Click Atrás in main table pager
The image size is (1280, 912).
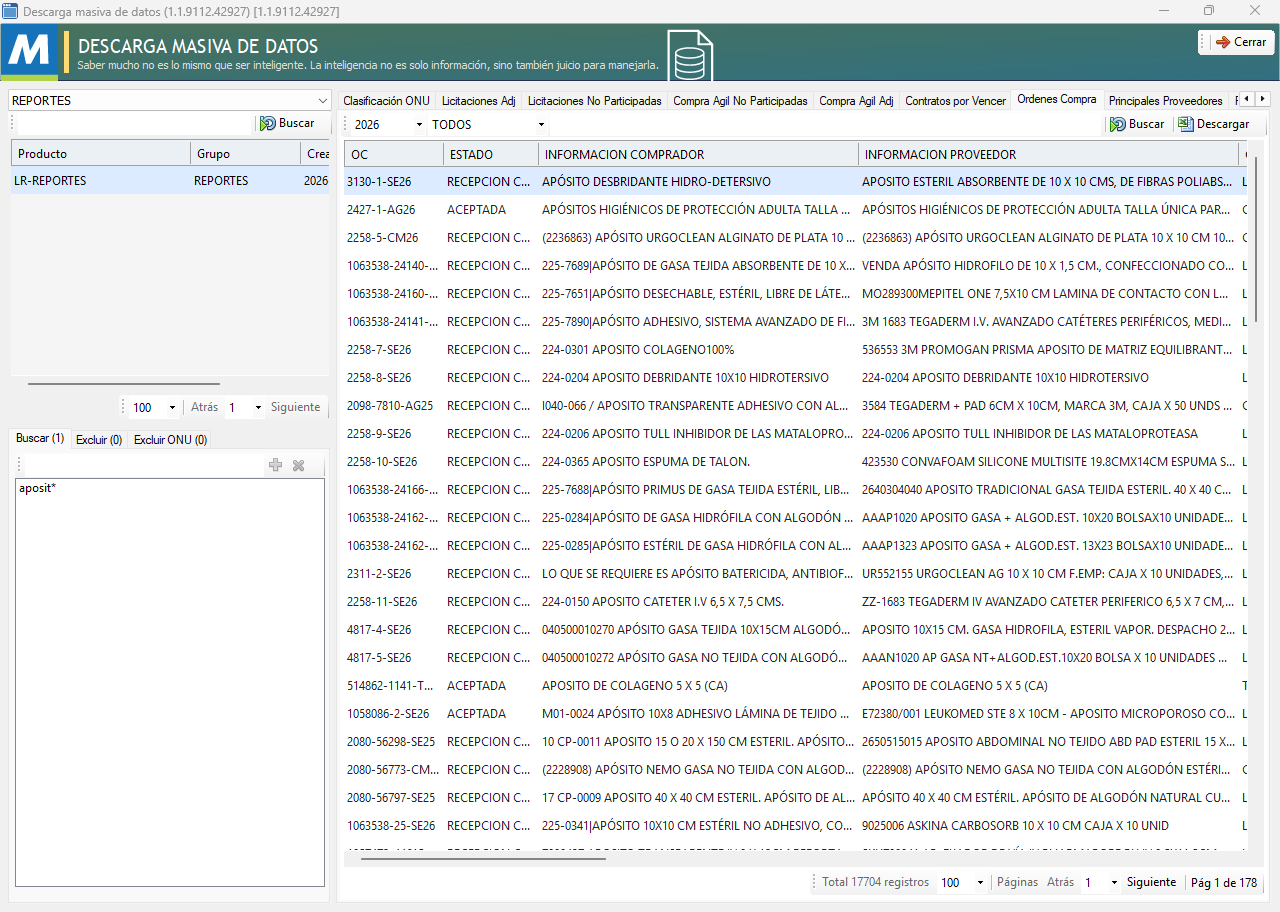1060,882
